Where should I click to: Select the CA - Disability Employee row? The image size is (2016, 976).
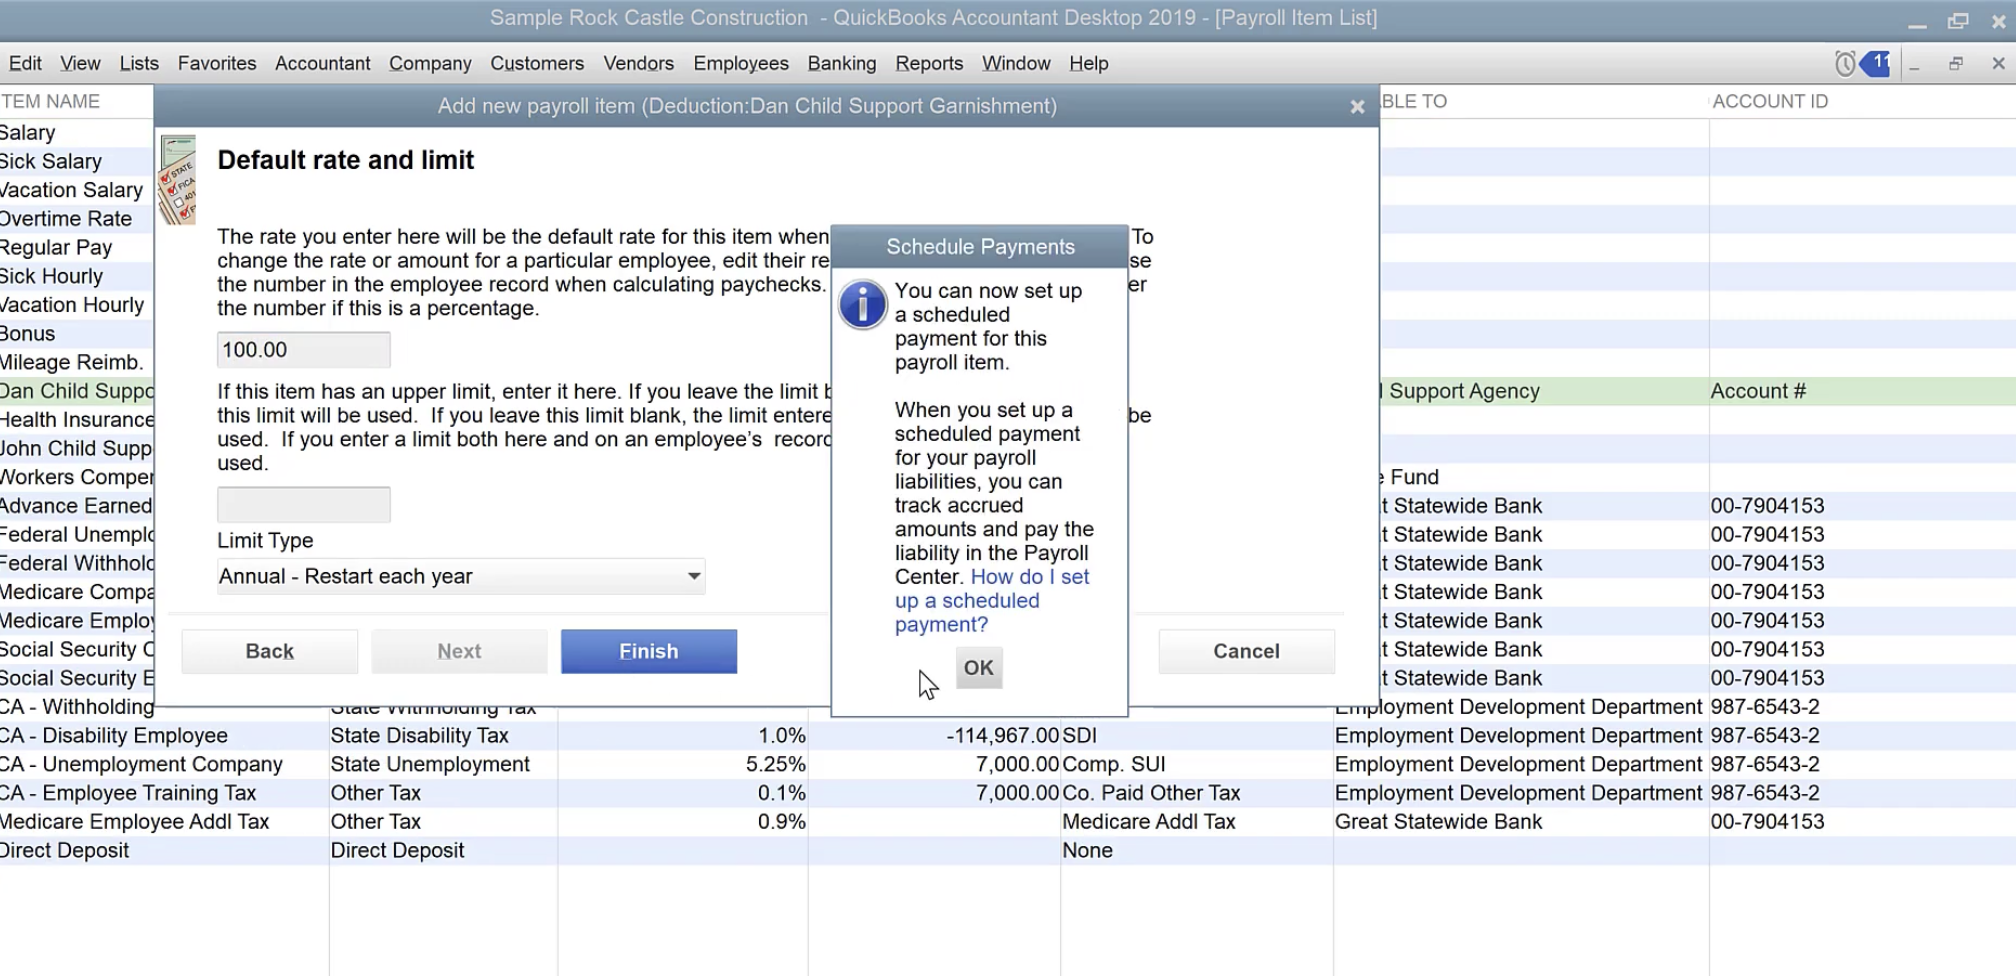[115, 736]
